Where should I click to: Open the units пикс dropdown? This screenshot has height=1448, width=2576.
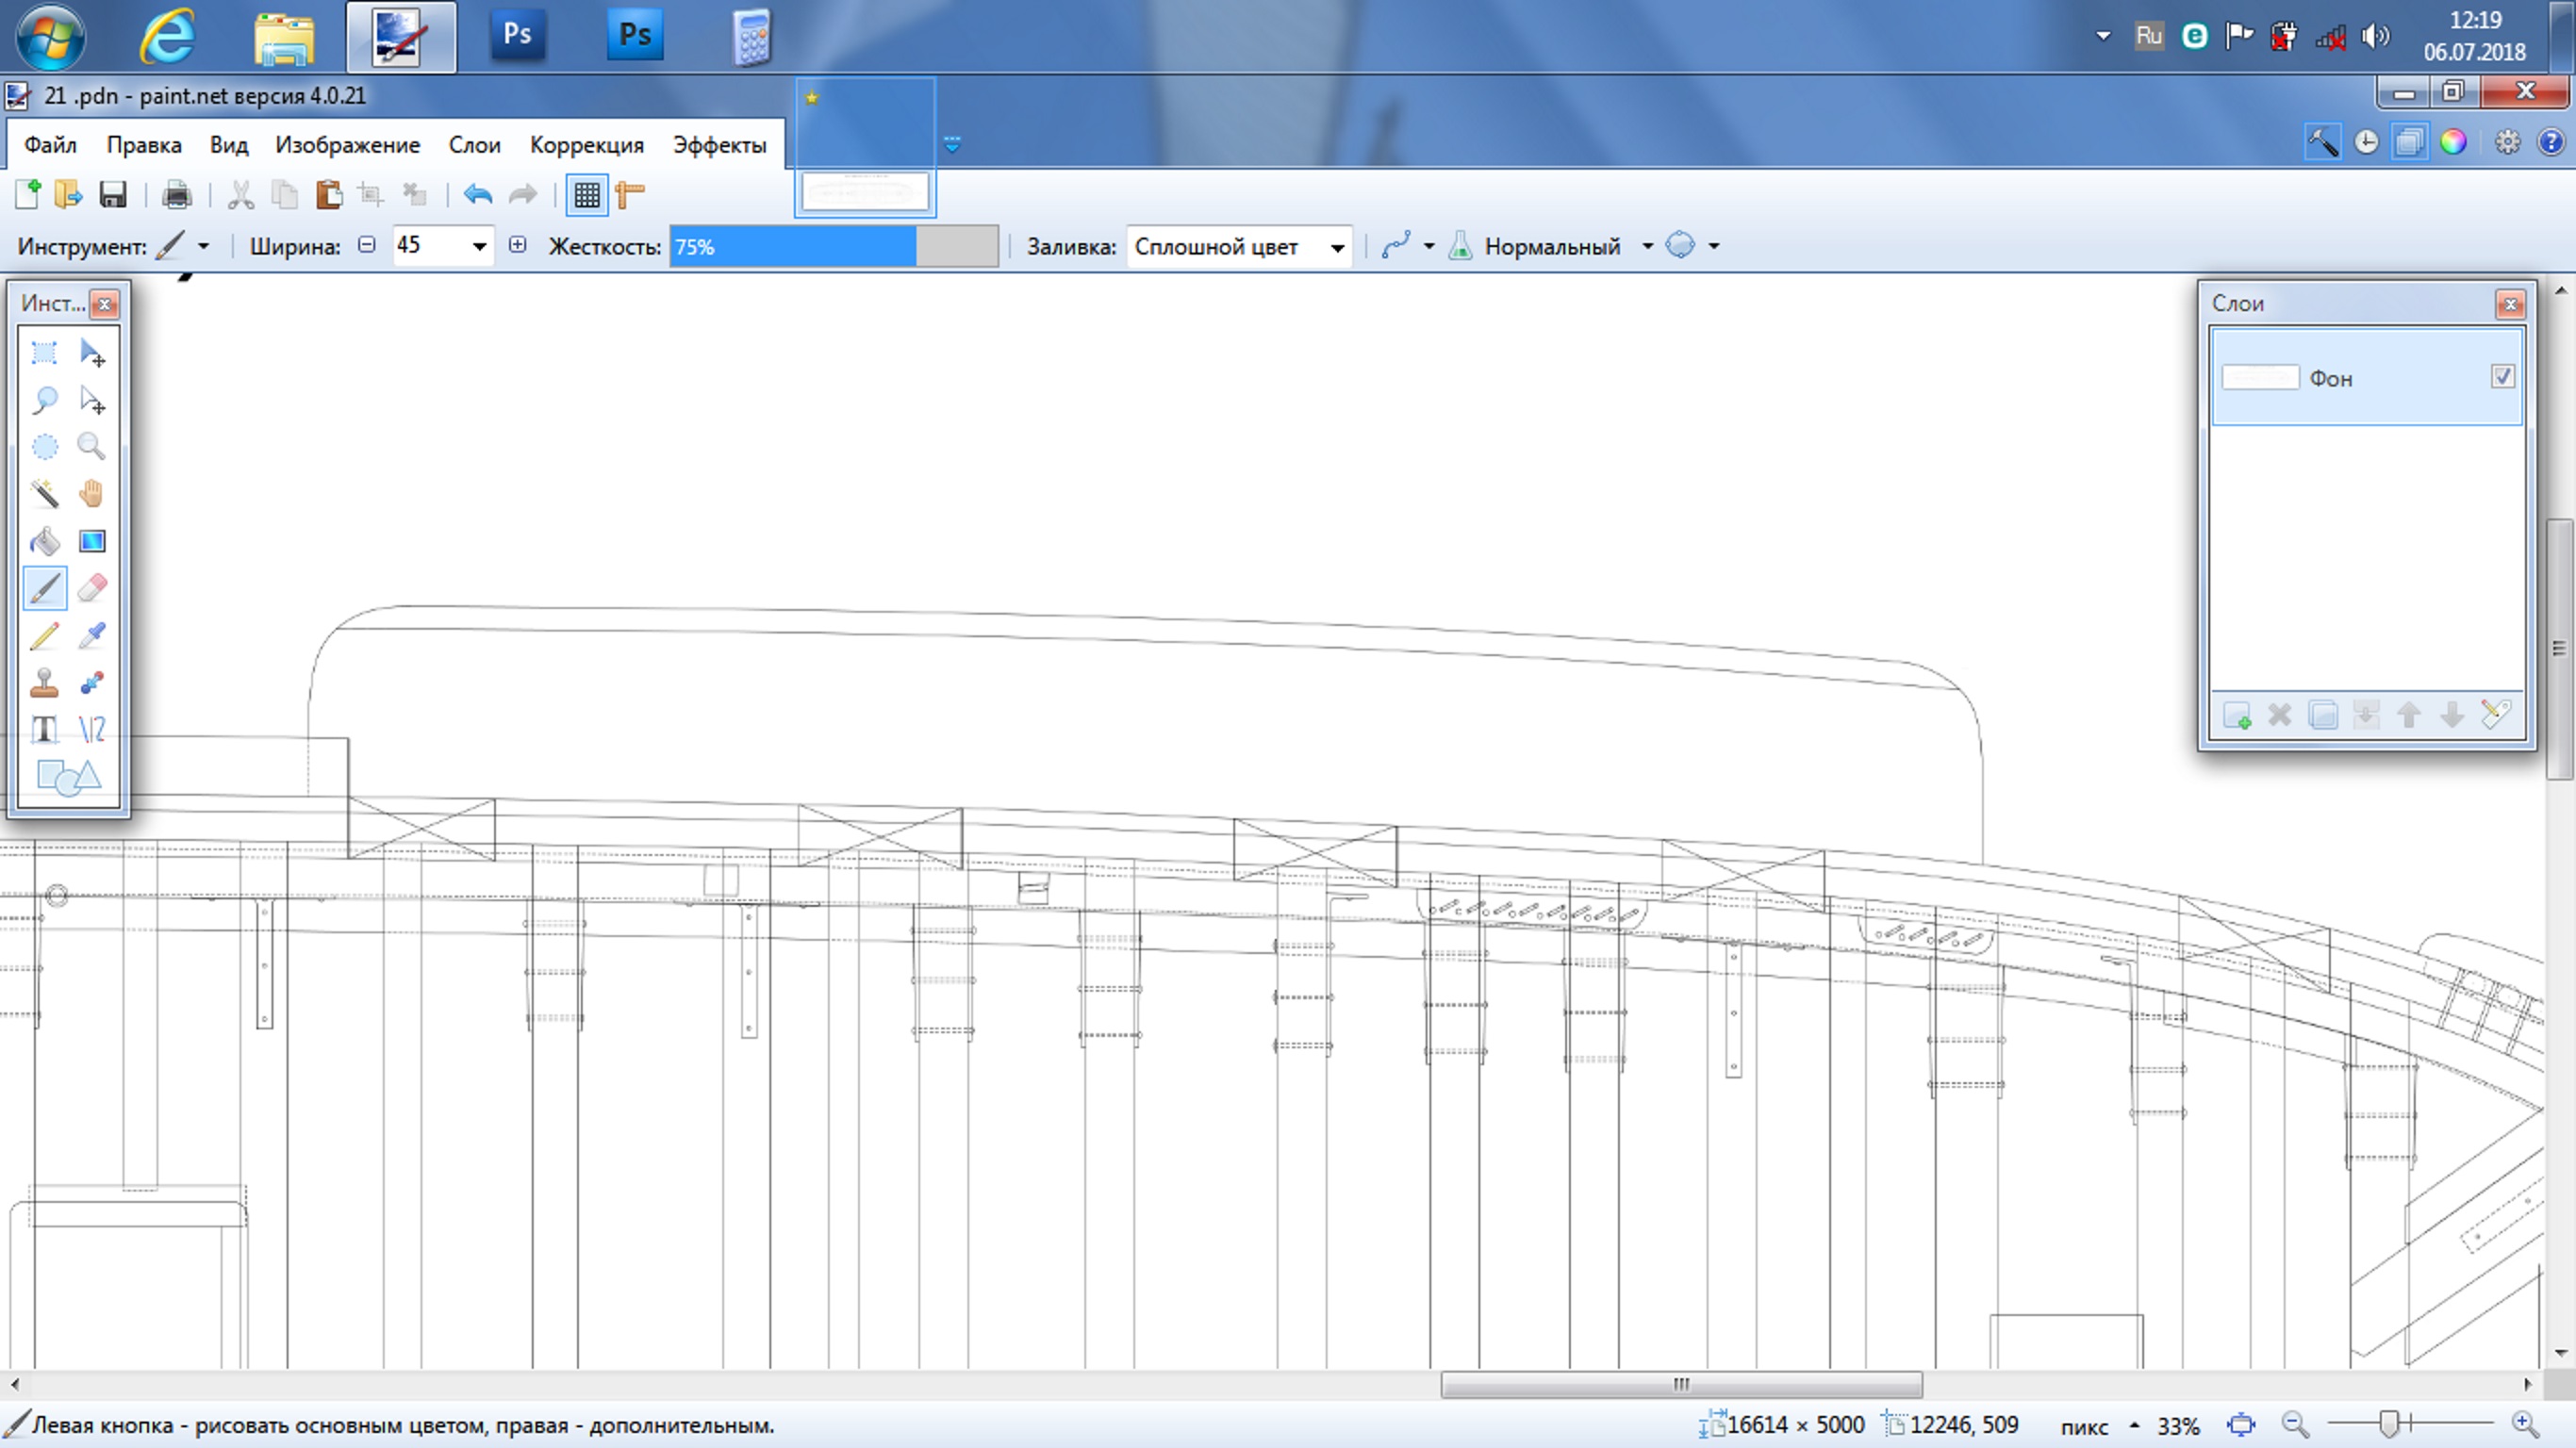pyautogui.click(x=2134, y=1425)
